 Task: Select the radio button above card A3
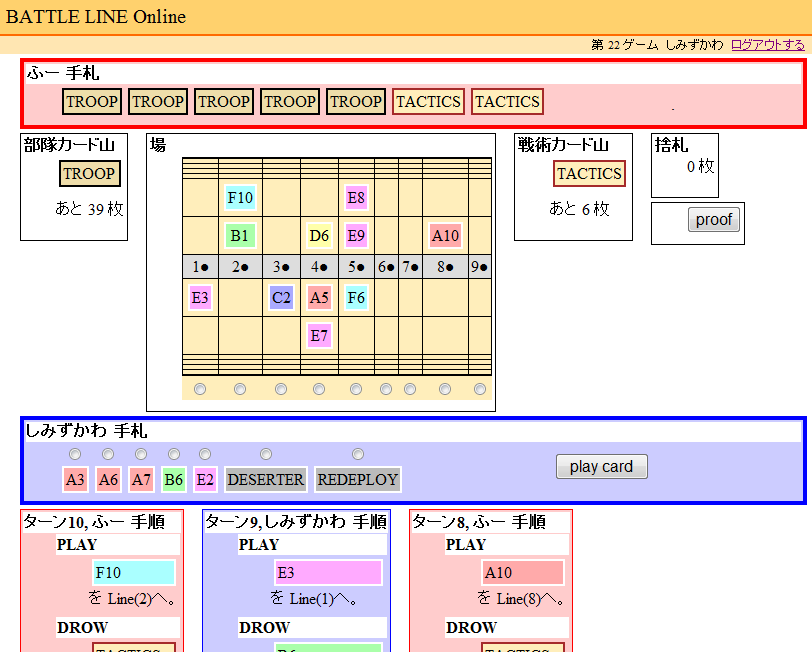pyautogui.click(x=75, y=454)
